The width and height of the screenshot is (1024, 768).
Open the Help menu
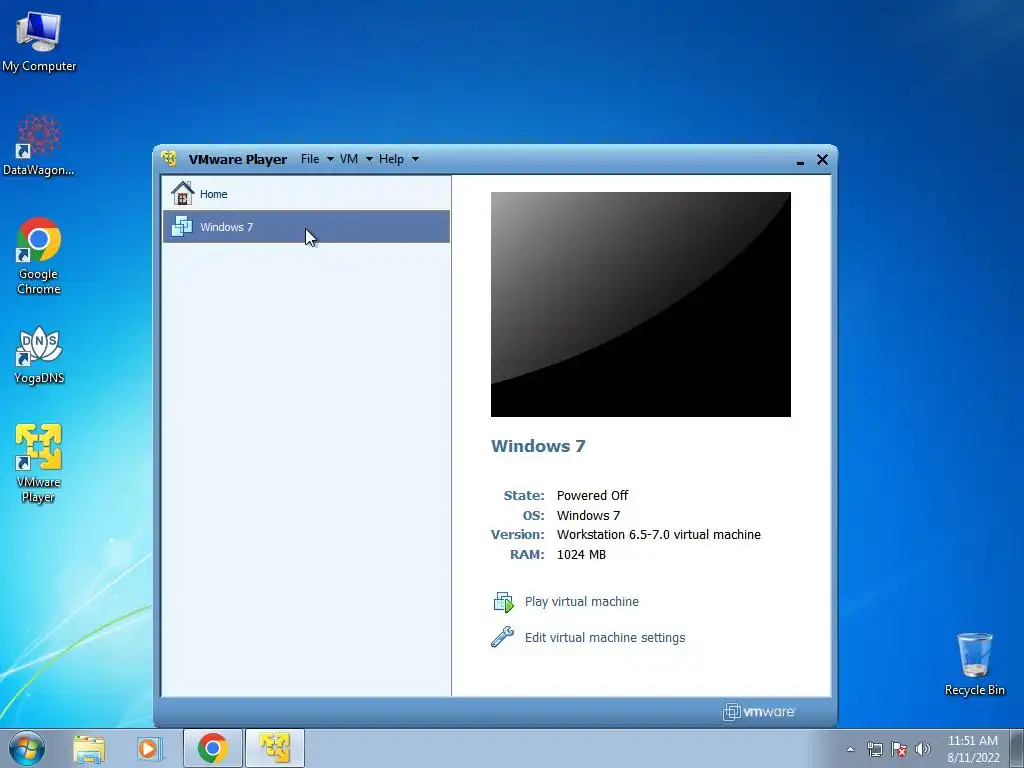[x=391, y=159]
